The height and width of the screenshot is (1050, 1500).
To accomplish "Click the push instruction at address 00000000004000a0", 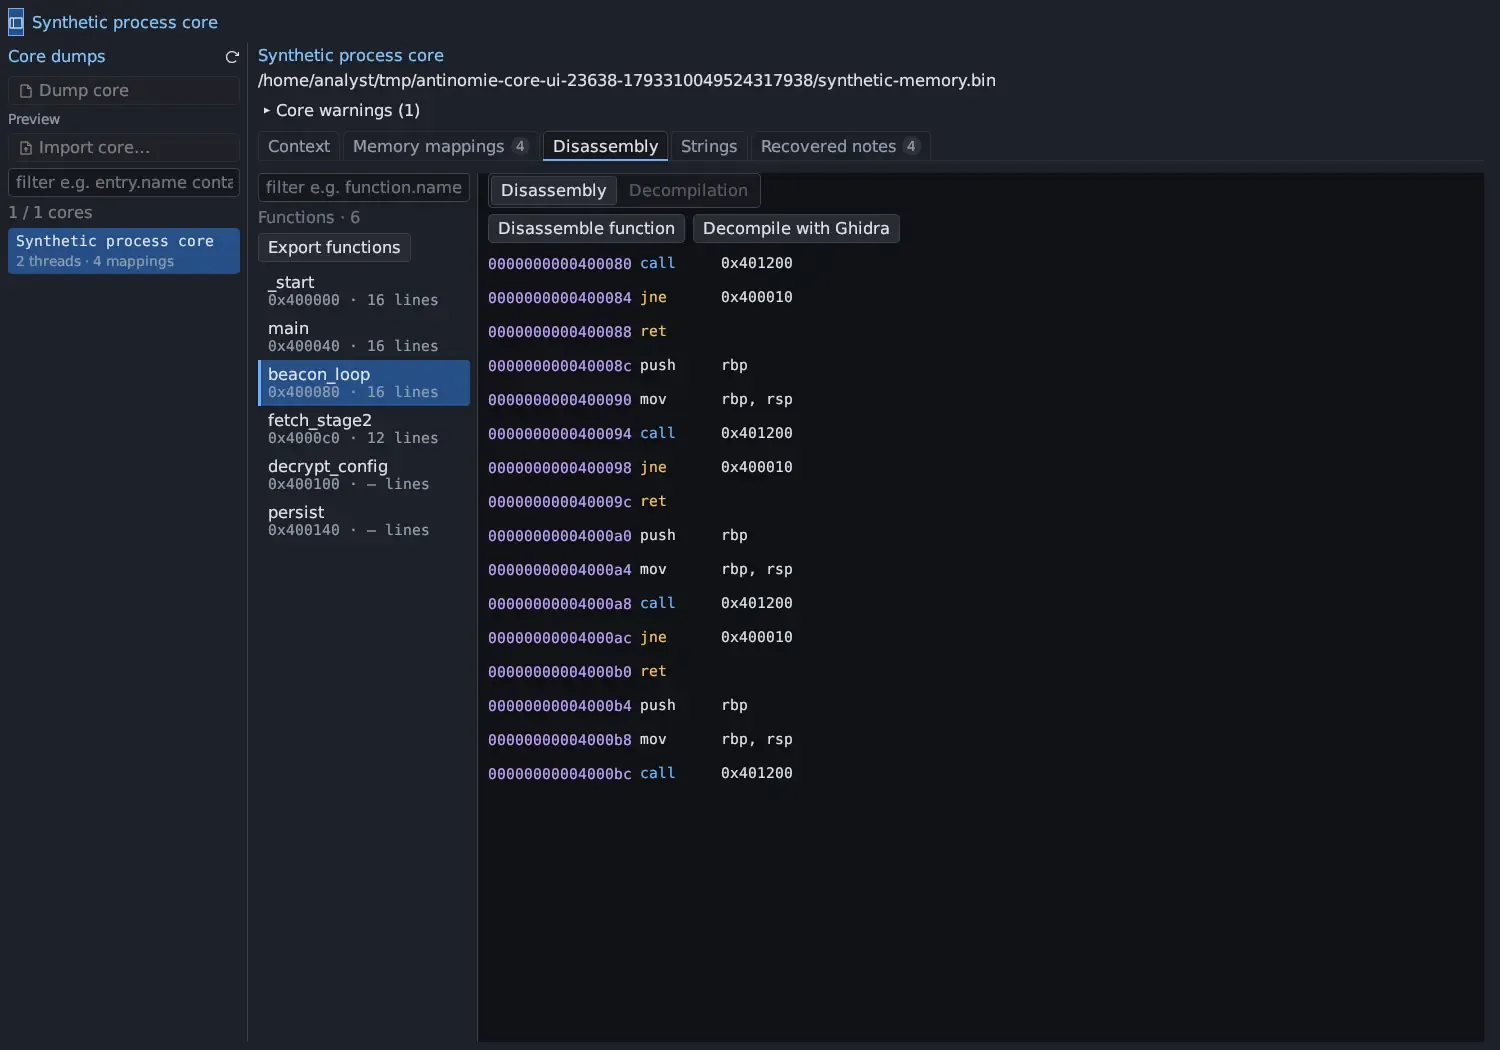I will [658, 536].
